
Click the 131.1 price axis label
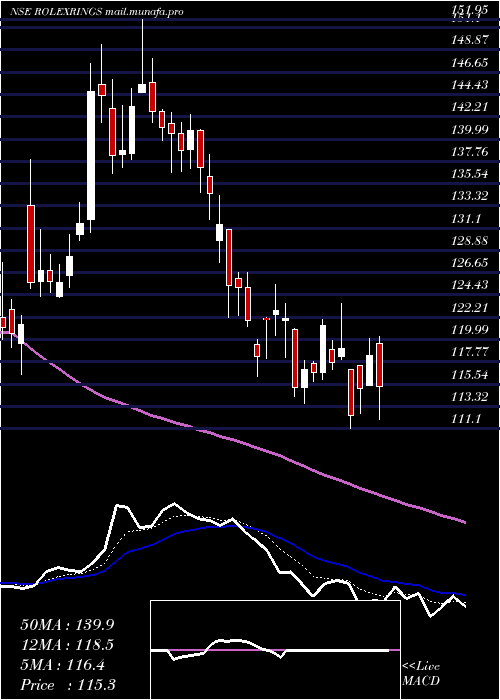pos(465,218)
